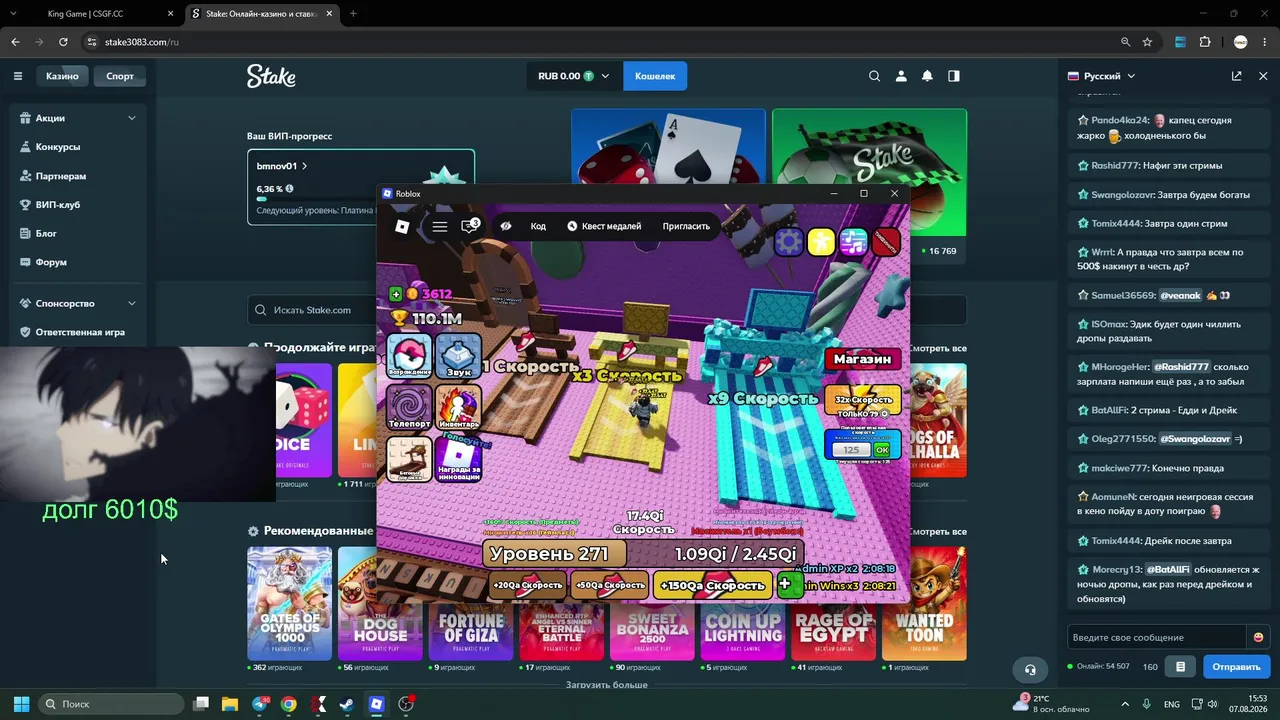The image size is (1280, 720).
Task: Add coins with the green plus by 3612
Action: coord(396,294)
